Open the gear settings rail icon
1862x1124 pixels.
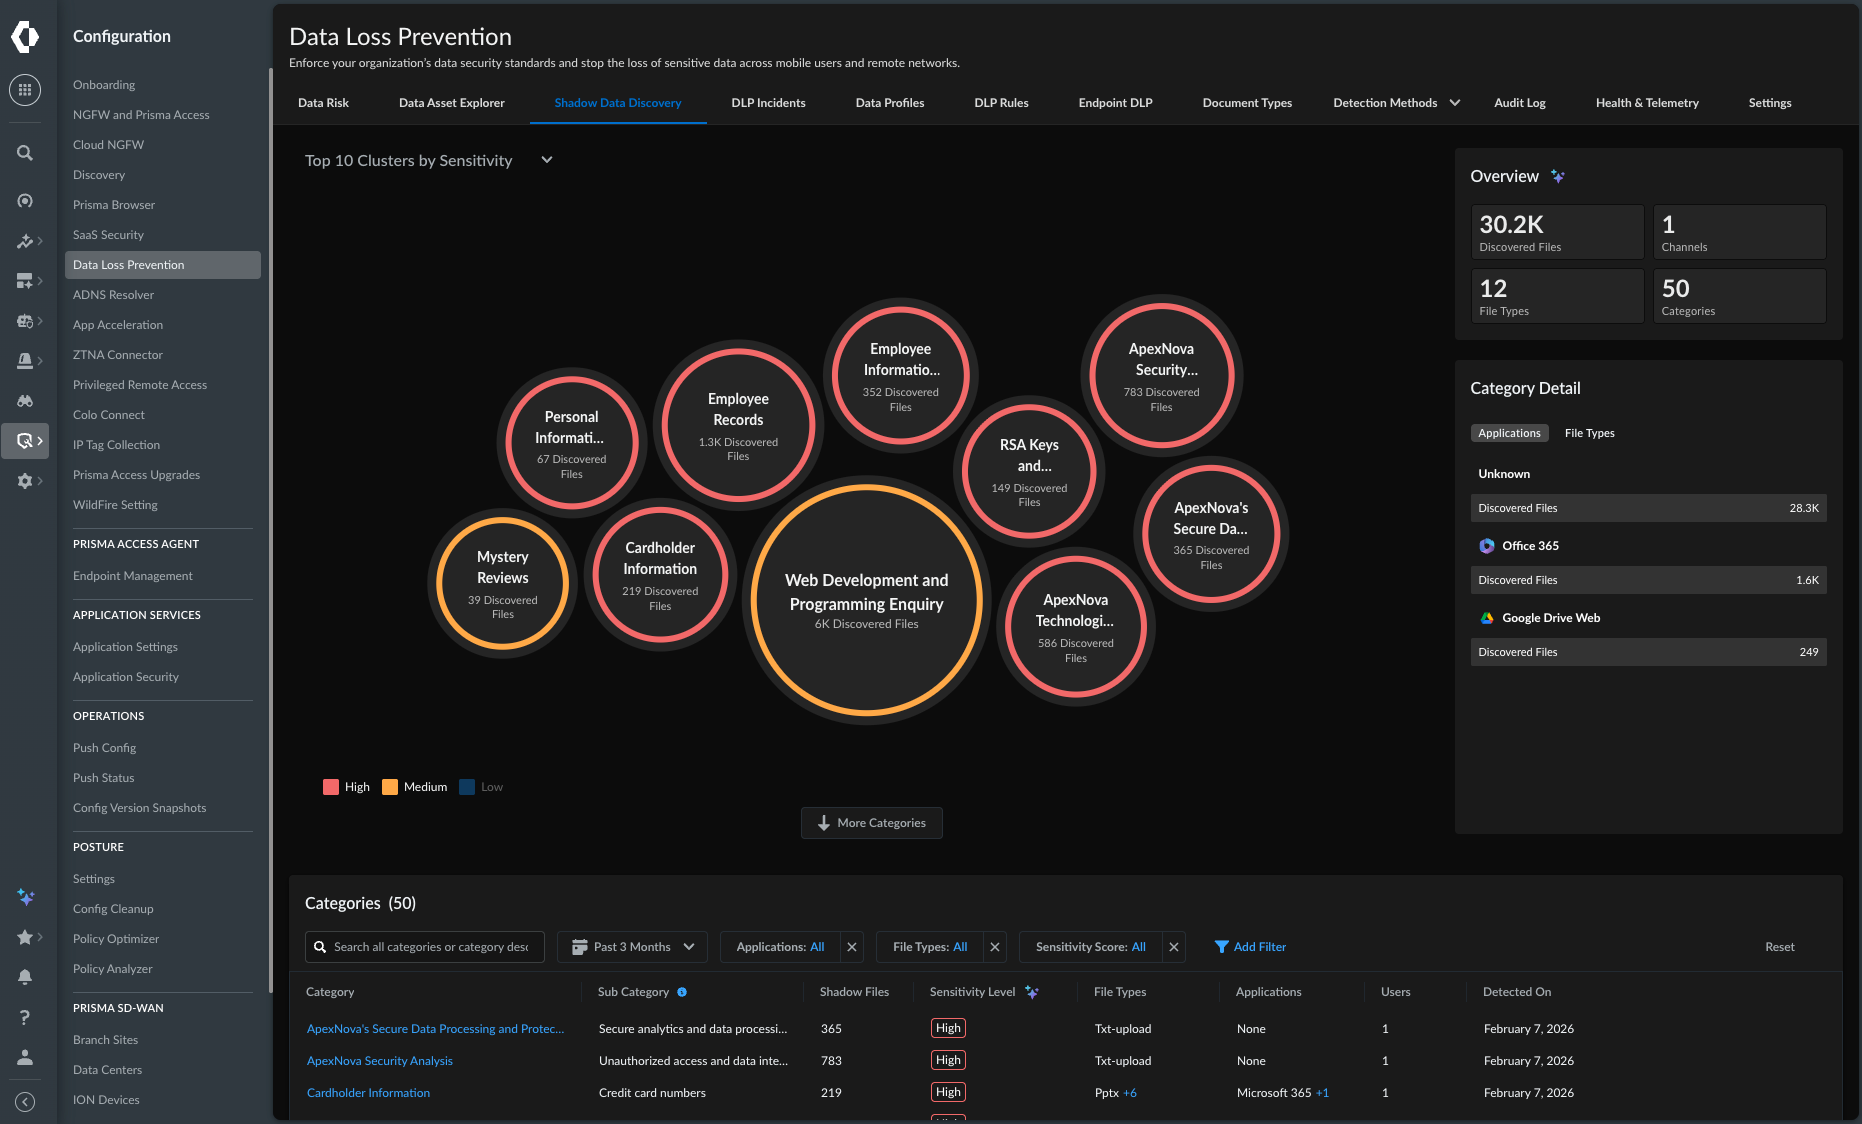tap(25, 481)
